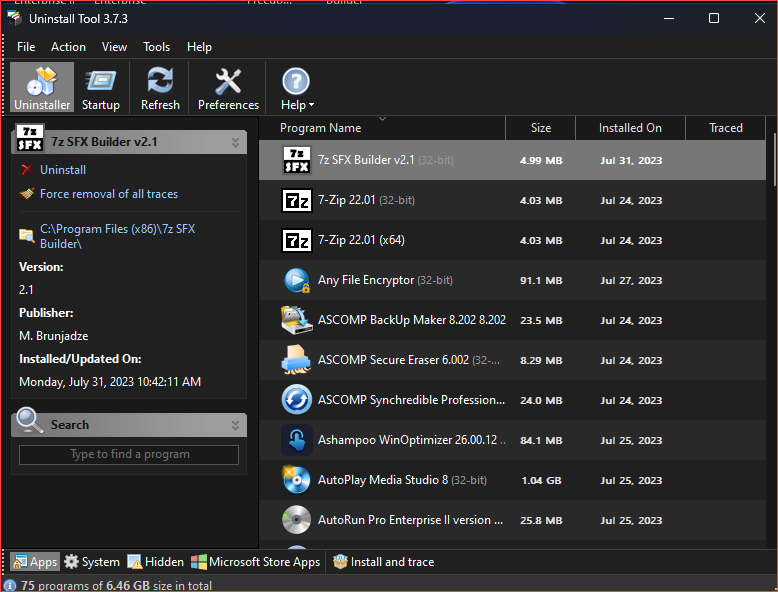Open Preferences from the toolbar

[228, 87]
